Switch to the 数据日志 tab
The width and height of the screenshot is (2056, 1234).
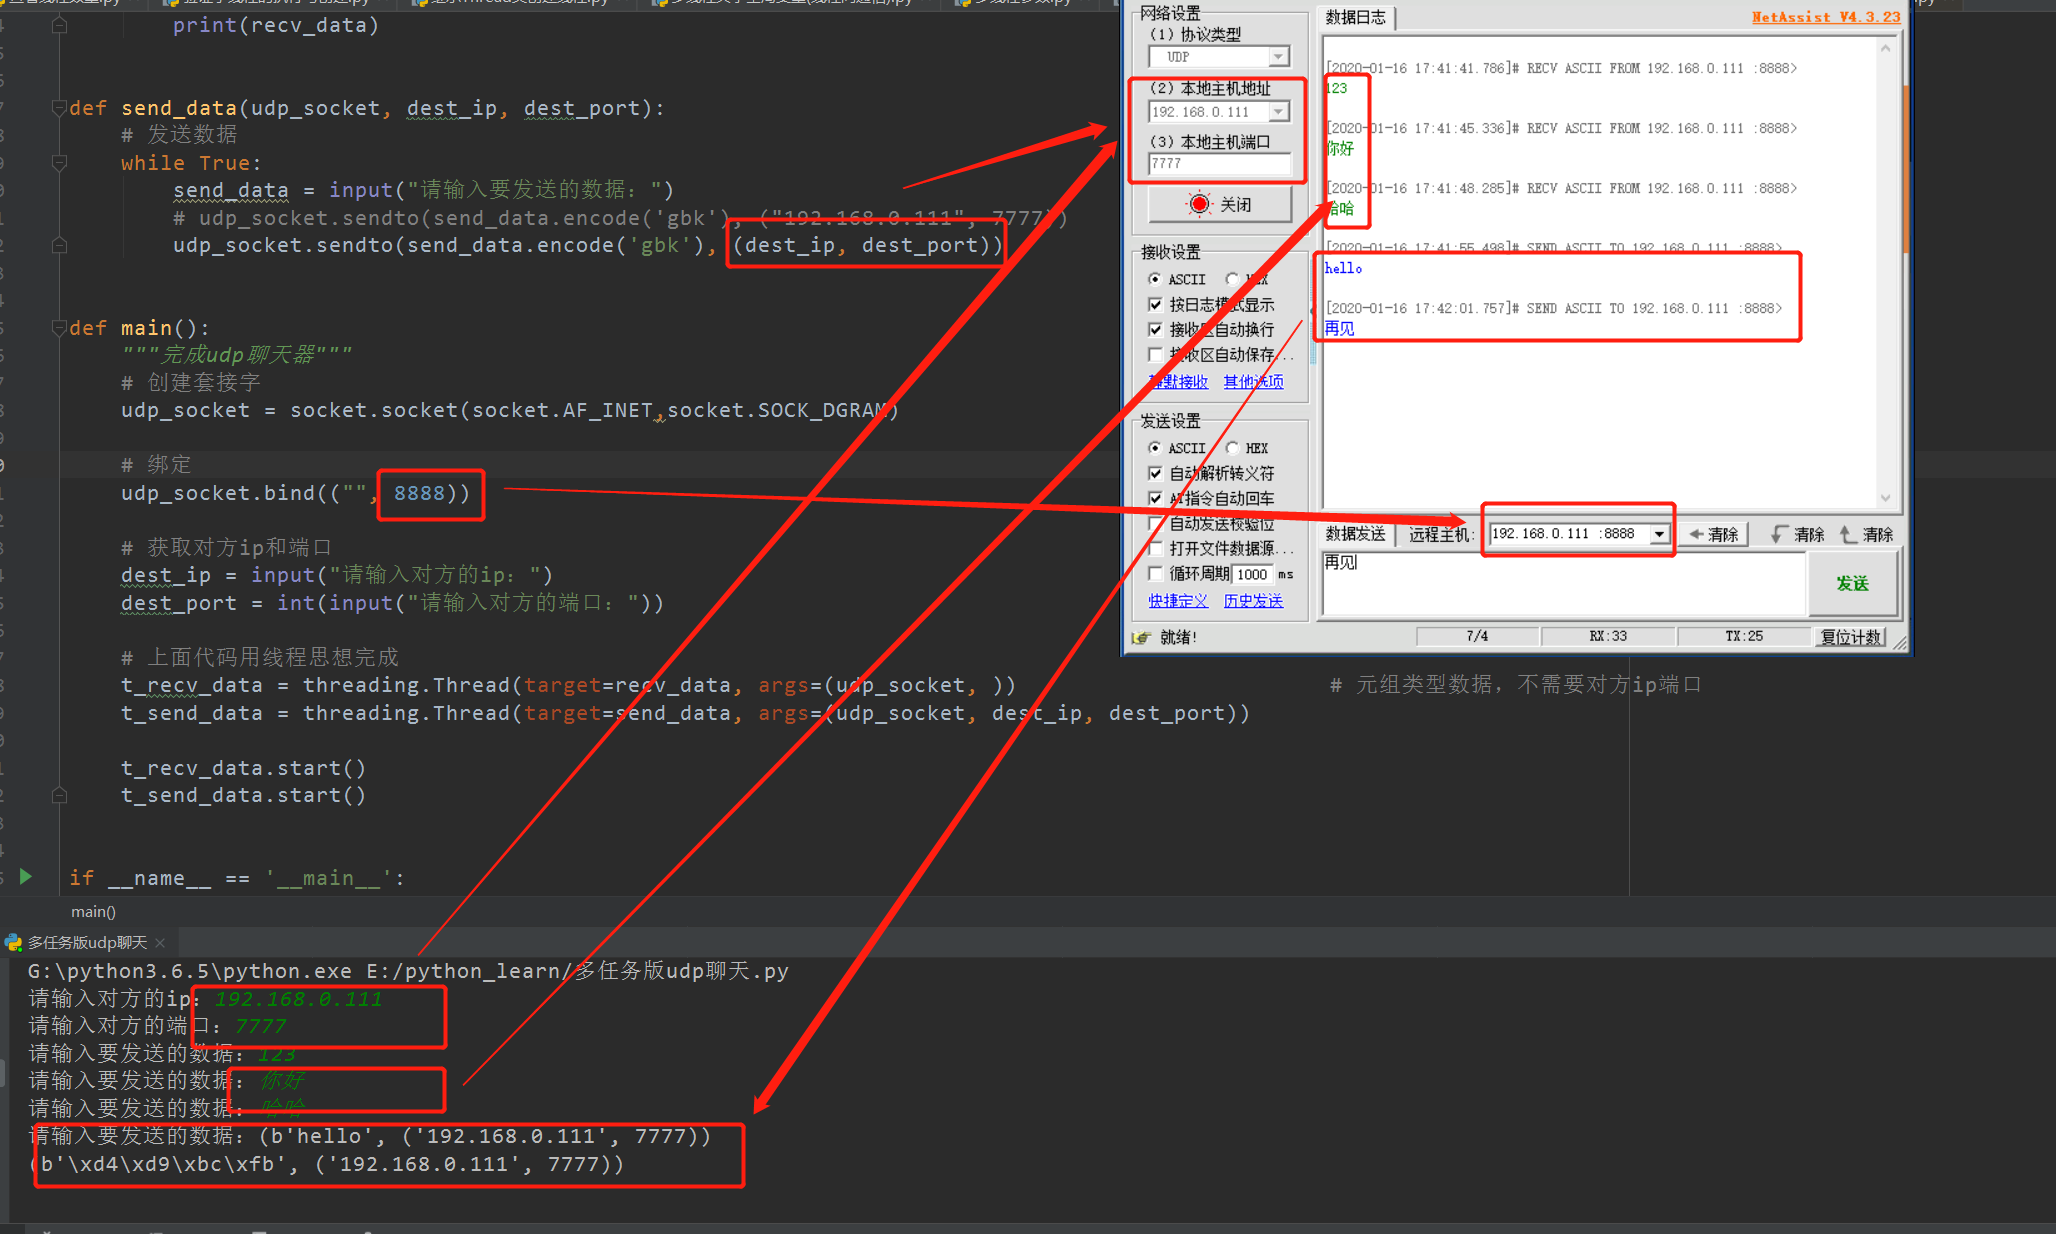(x=1355, y=17)
